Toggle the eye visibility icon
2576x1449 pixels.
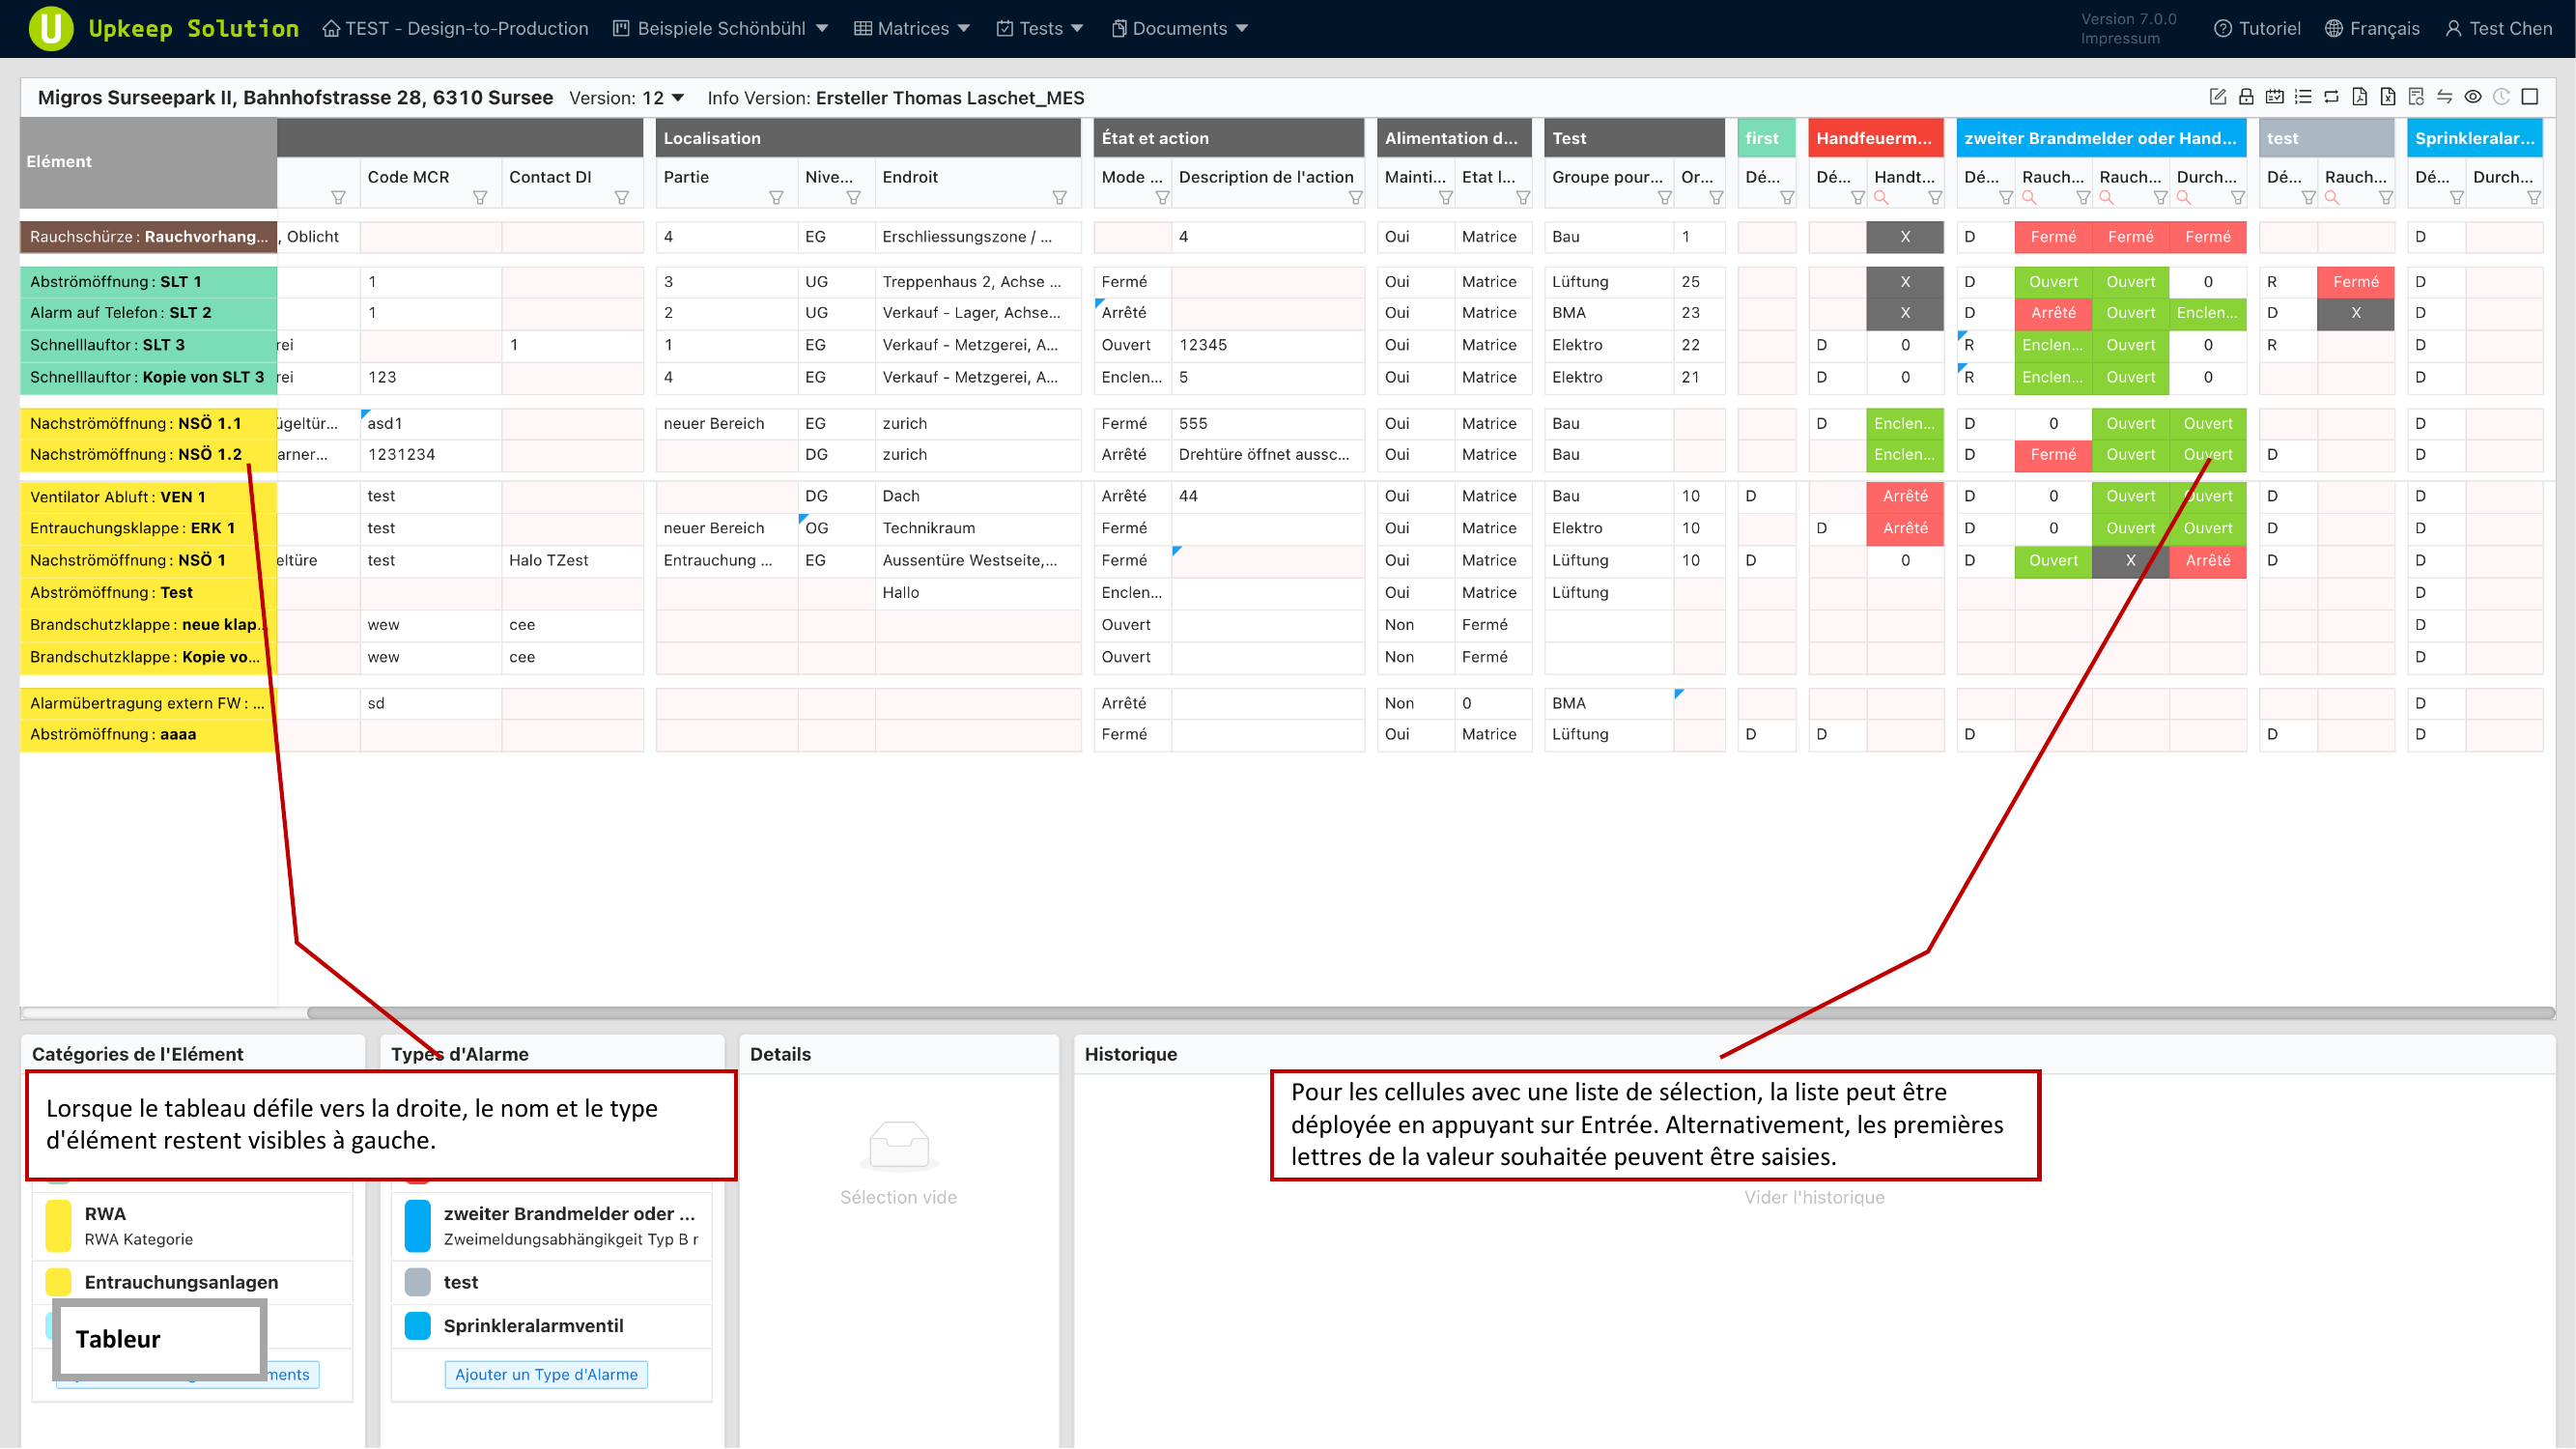[2473, 97]
